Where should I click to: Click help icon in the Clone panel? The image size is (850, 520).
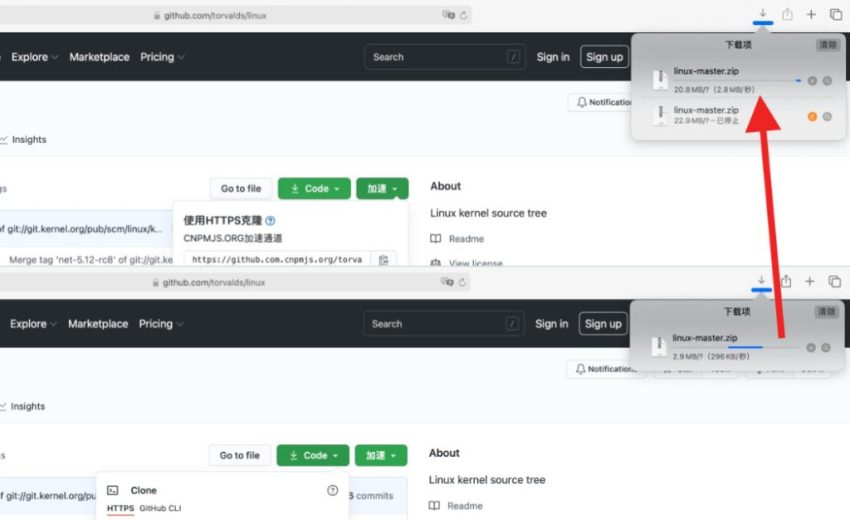332,490
